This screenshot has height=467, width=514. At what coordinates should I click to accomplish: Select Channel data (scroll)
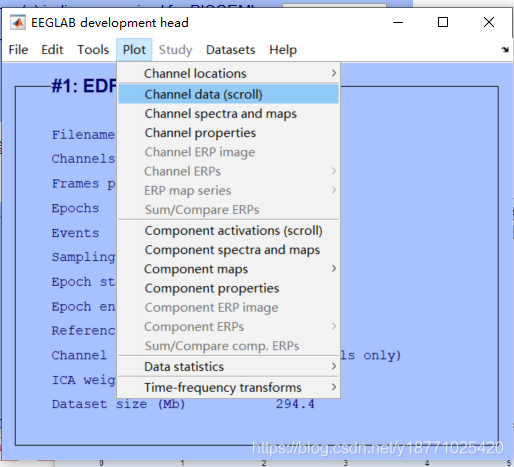(229, 94)
